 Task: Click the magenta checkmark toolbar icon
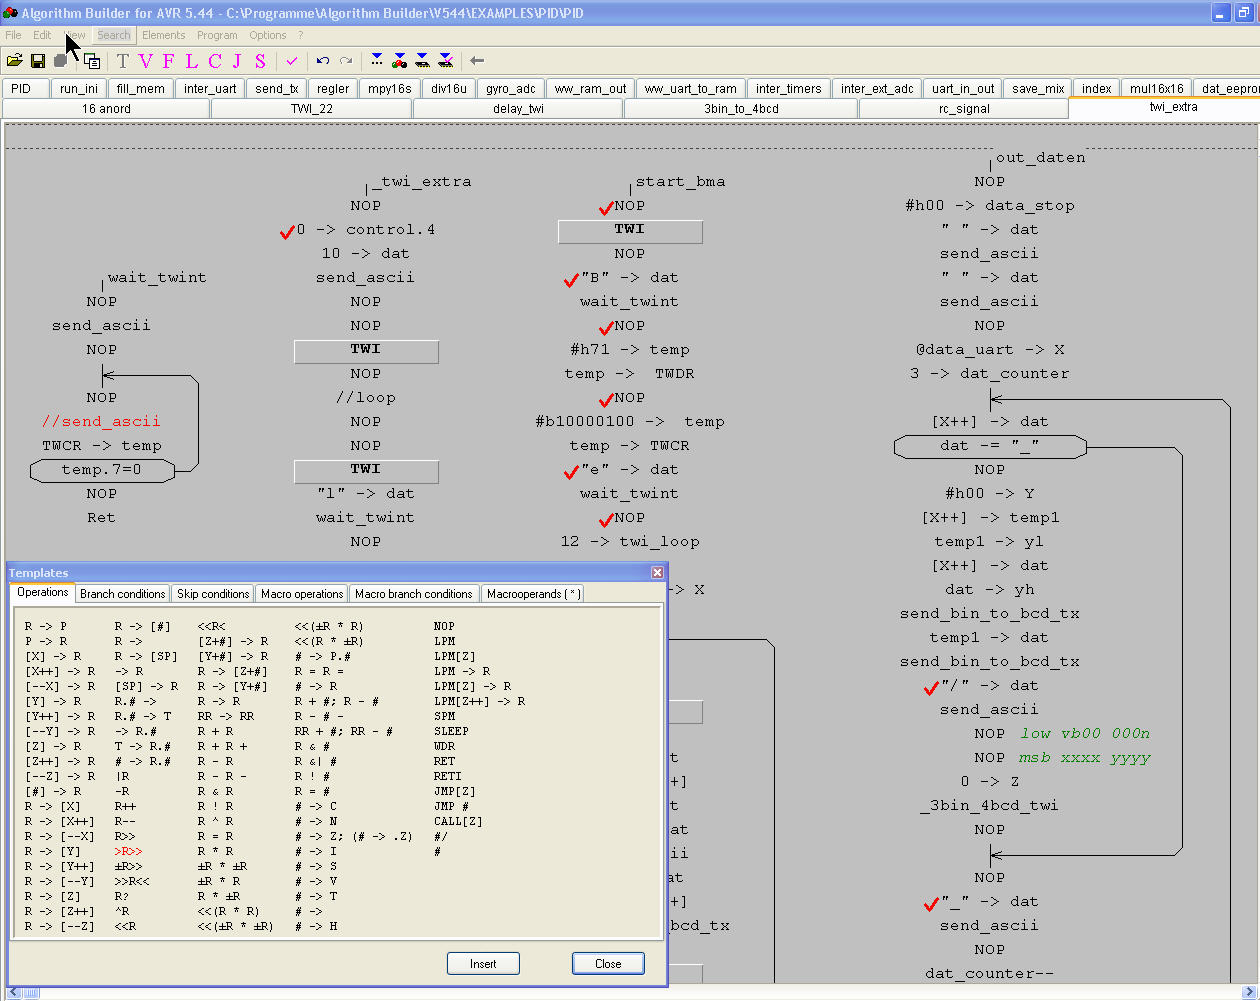coord(292,61)
